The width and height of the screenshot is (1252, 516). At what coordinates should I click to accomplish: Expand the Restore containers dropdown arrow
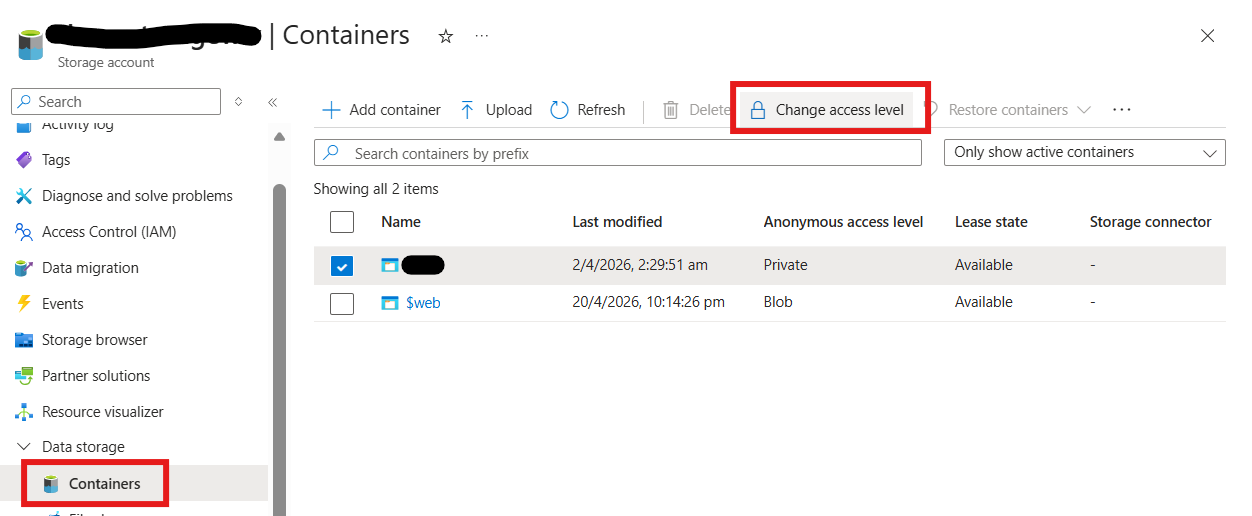[x=1083, y=110]
